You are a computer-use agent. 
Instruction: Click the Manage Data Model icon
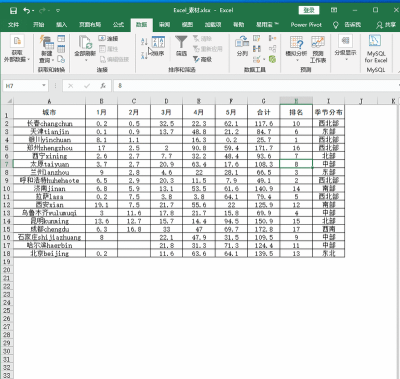272,59
